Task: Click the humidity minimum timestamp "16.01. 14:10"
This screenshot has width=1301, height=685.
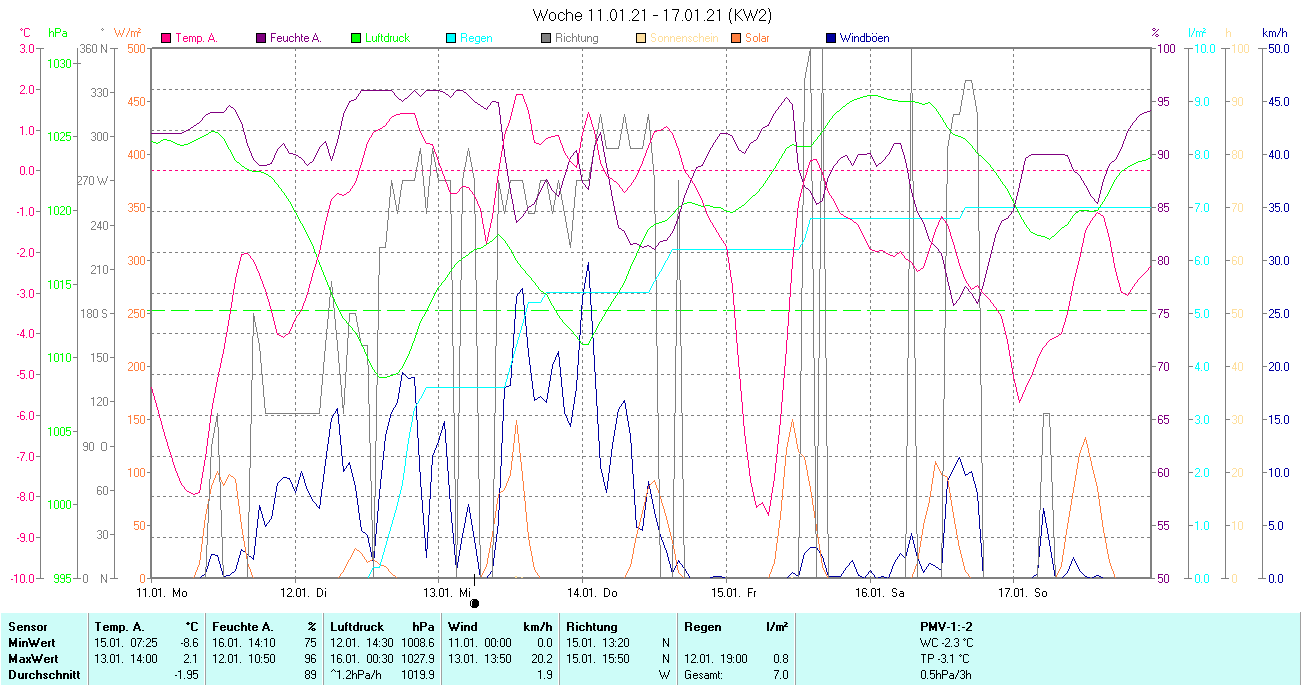Action: pos(244,642)
